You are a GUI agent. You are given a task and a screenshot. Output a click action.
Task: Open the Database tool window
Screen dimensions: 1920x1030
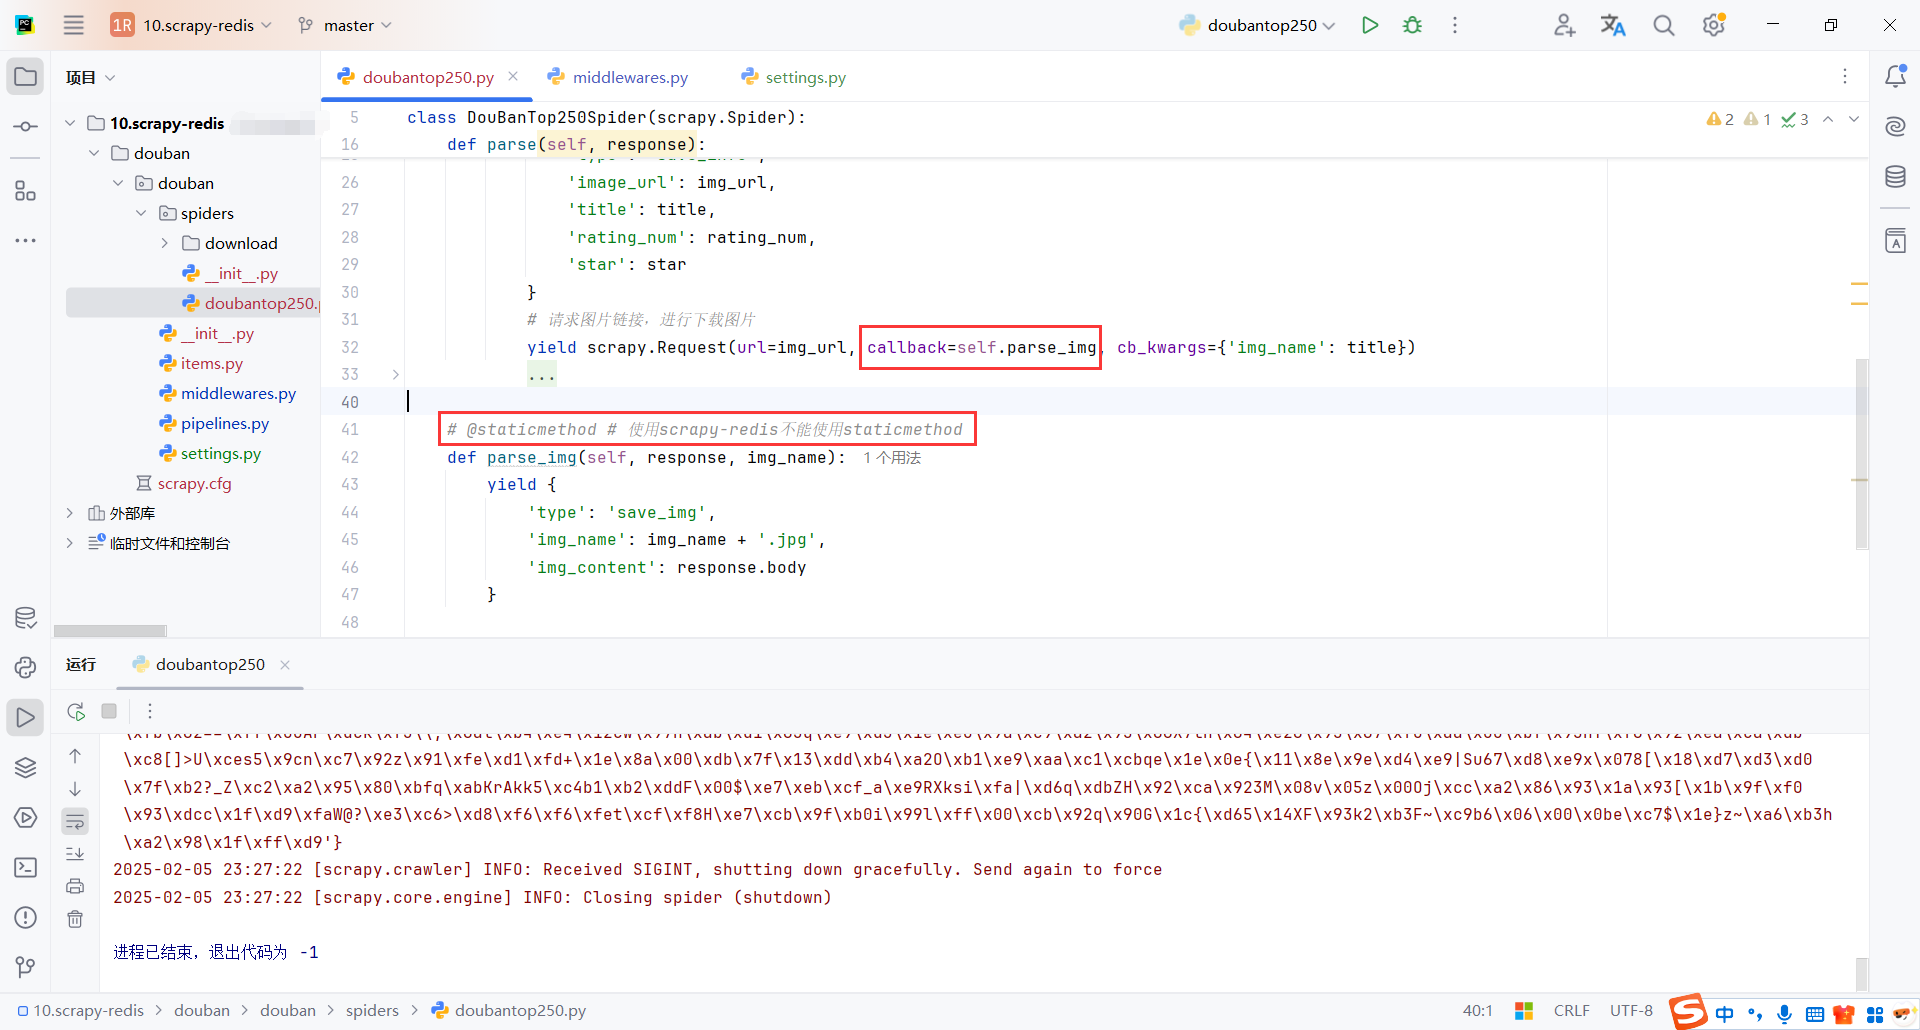1895,177
